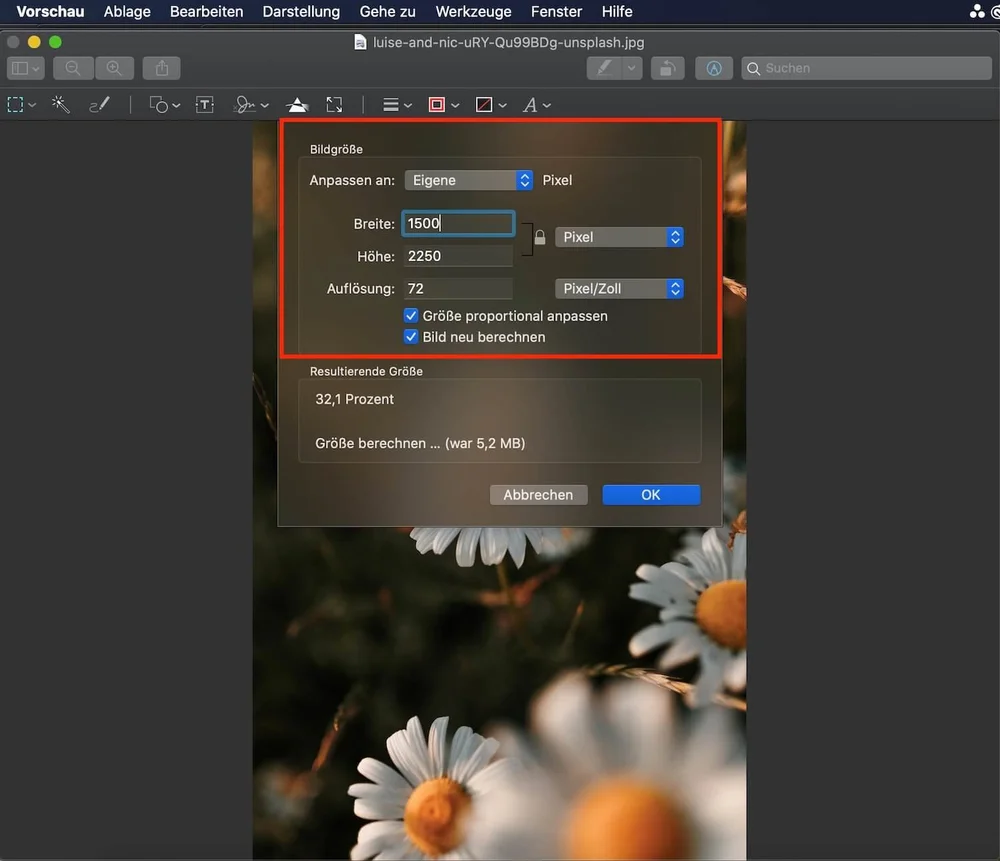Open the fill color swatch icon

coord(484,105)
